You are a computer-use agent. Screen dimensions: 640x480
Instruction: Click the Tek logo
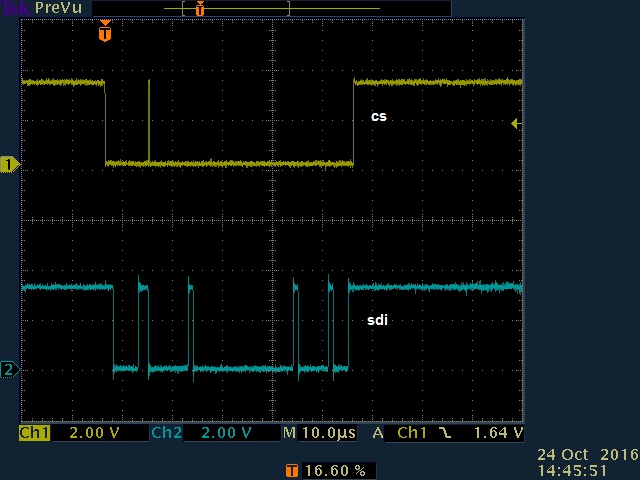16,8
